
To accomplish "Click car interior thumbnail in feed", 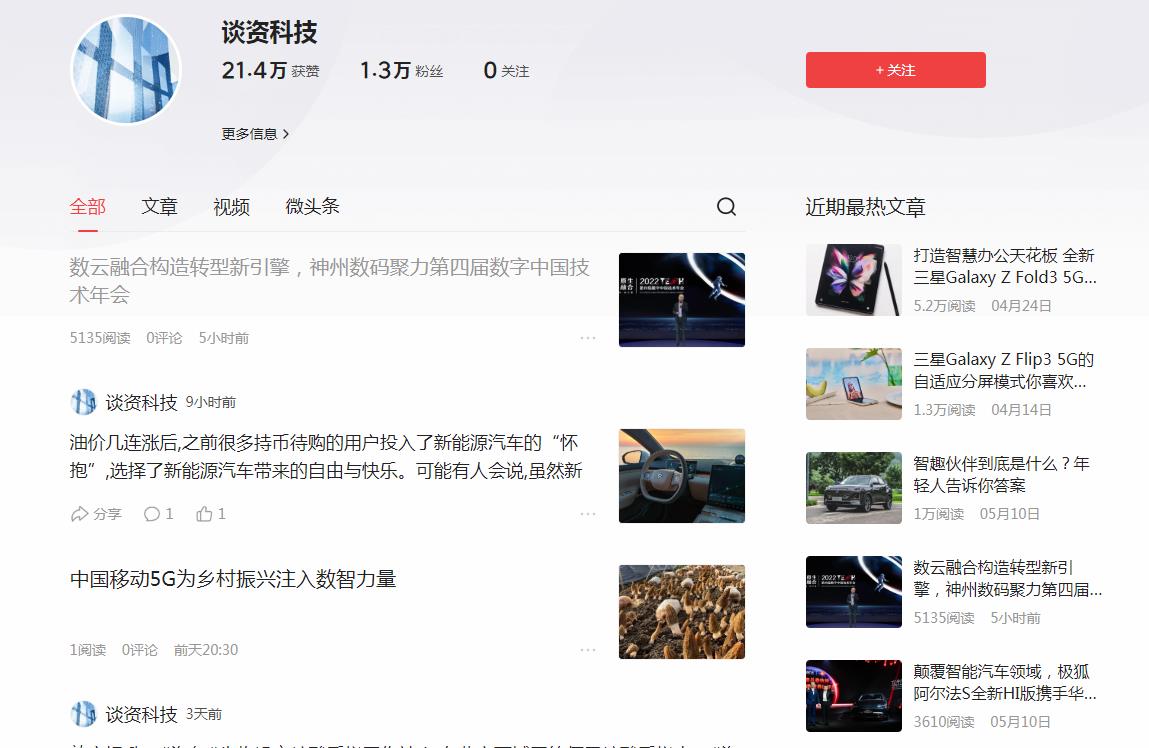I will pos(681,475).
